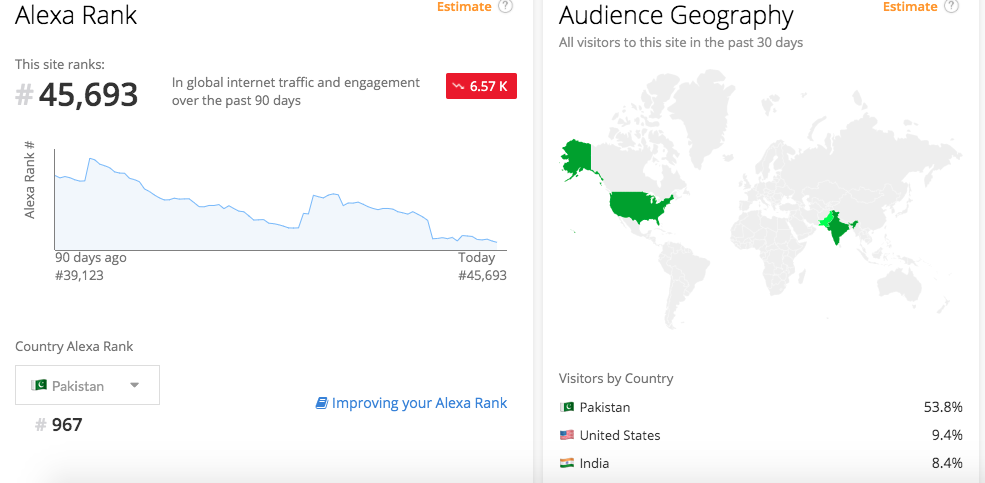The width and height of the screenshot is (985, 483).
Task: Click the Pakistan flag in the Country Alexa Rank dropdown
Action: tap(39, 385)
